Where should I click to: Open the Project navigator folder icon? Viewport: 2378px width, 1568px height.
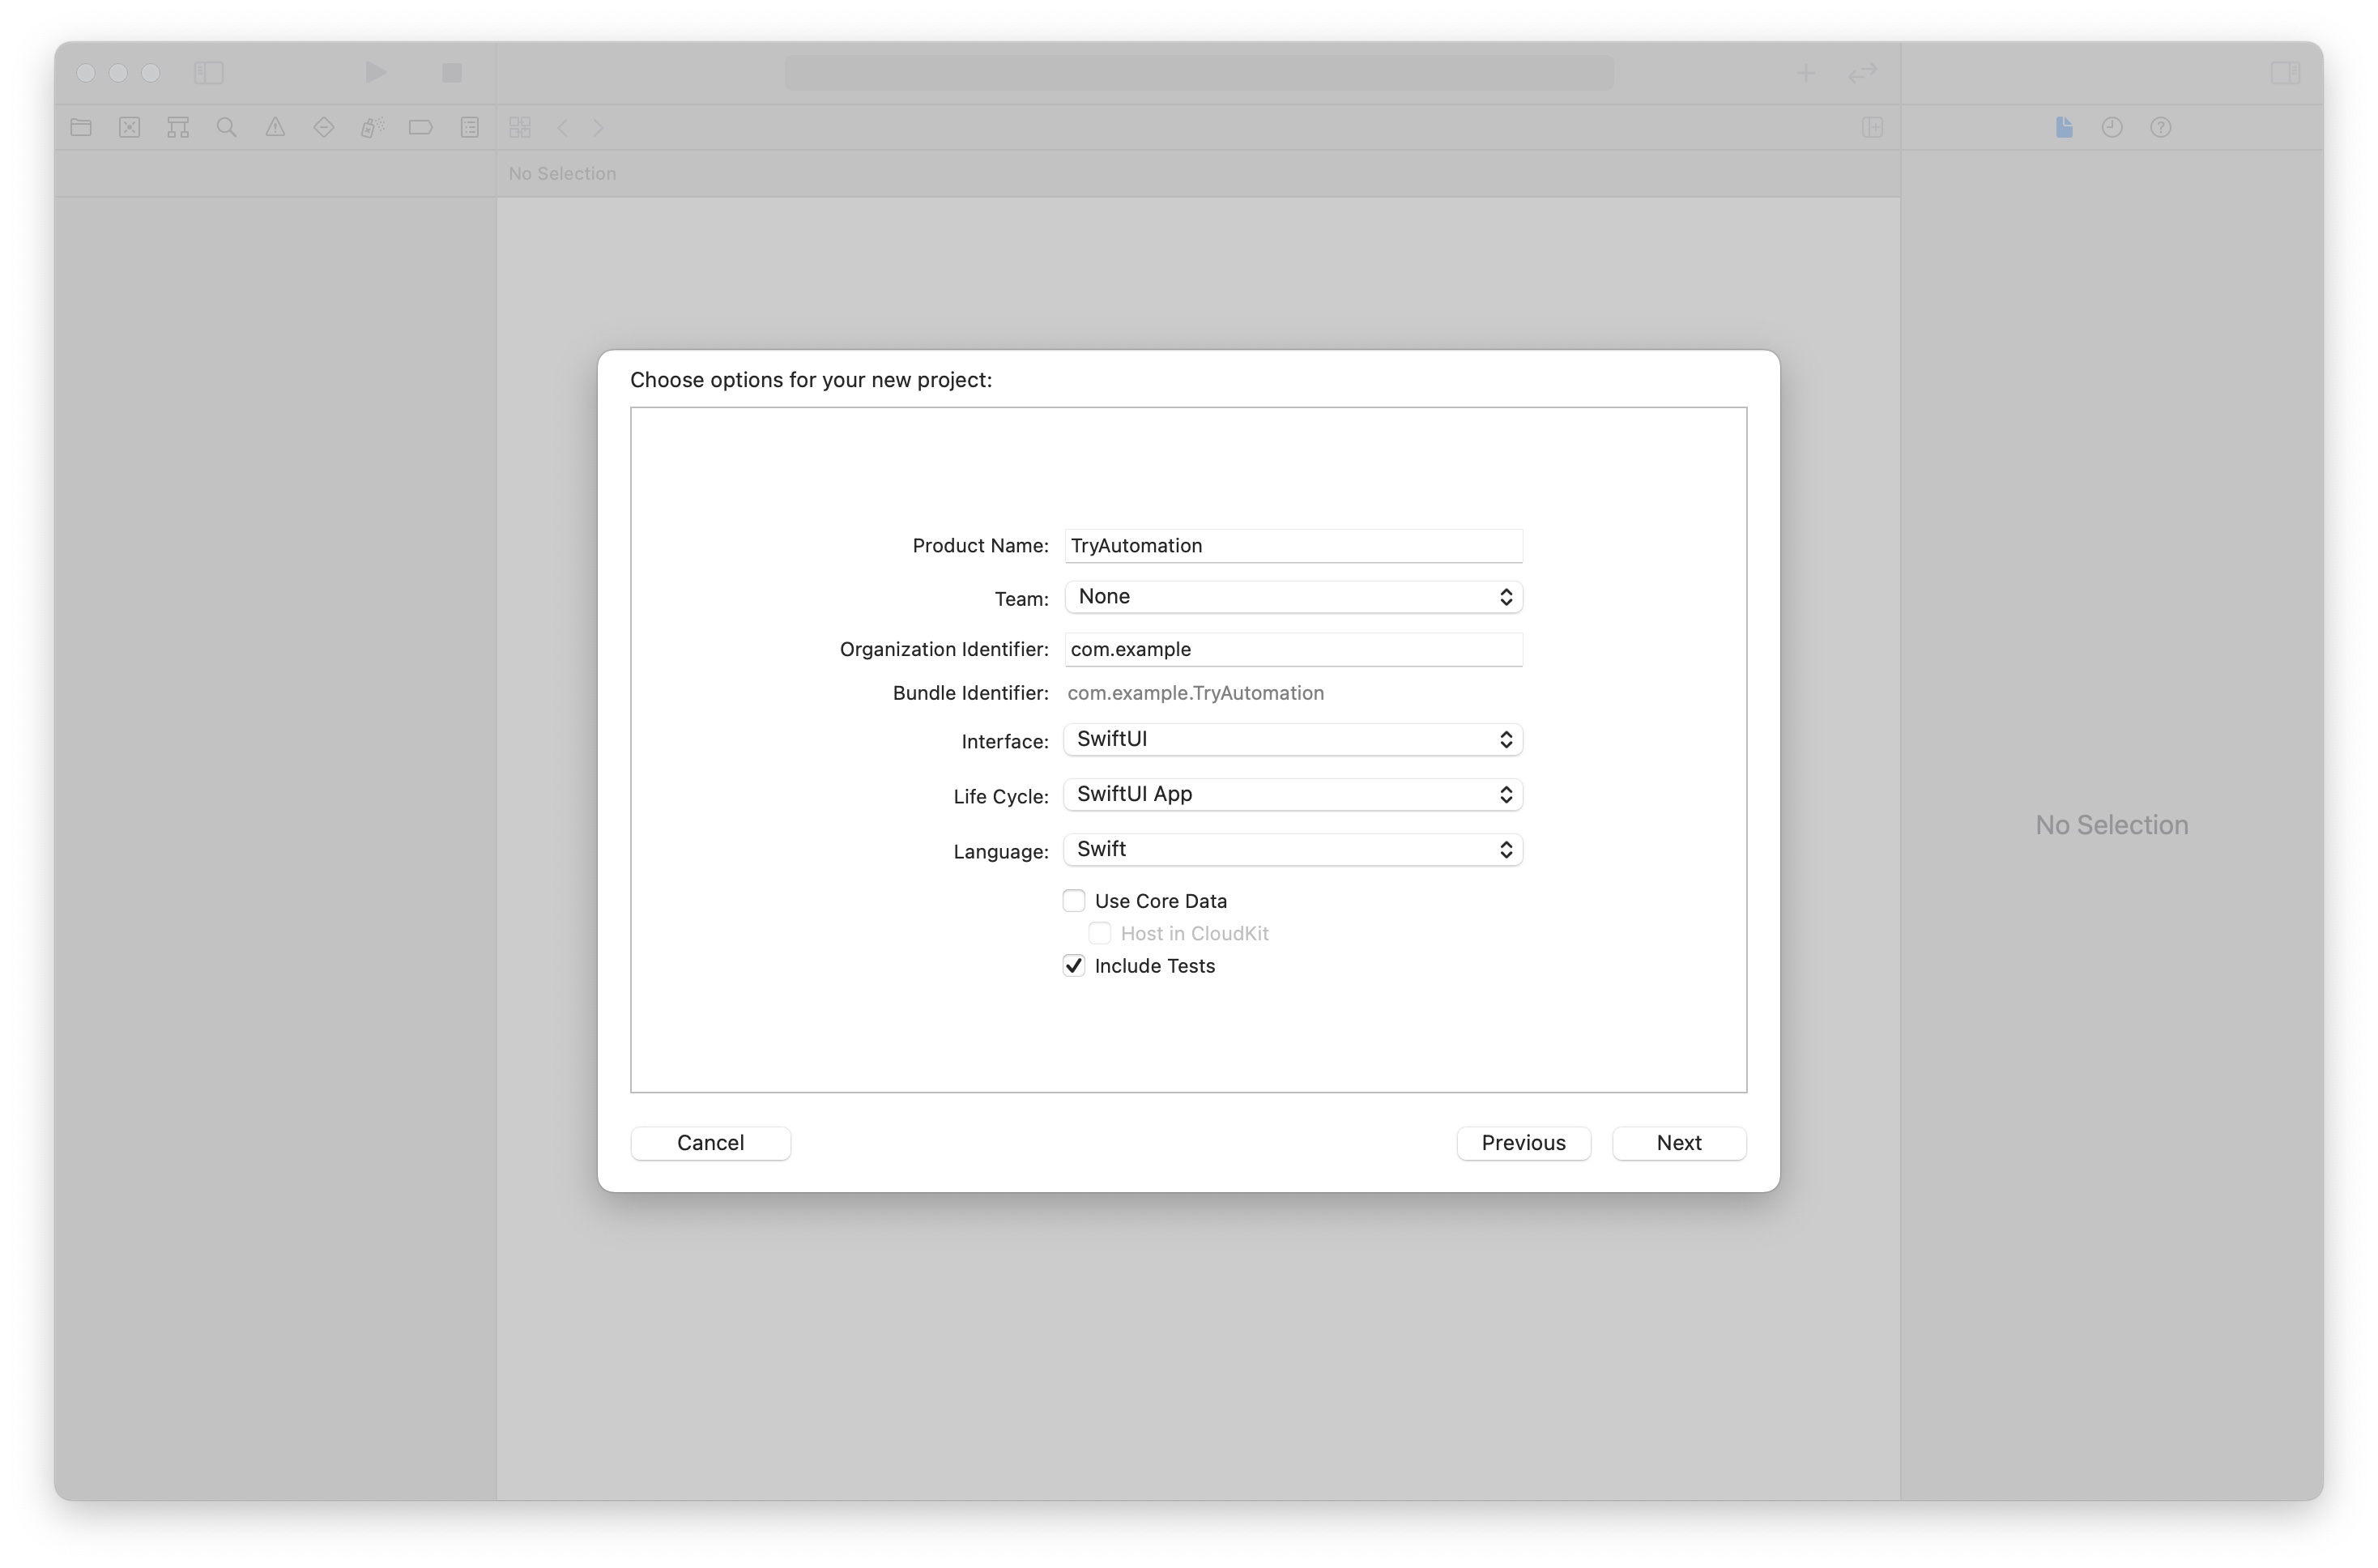[81, 127]
